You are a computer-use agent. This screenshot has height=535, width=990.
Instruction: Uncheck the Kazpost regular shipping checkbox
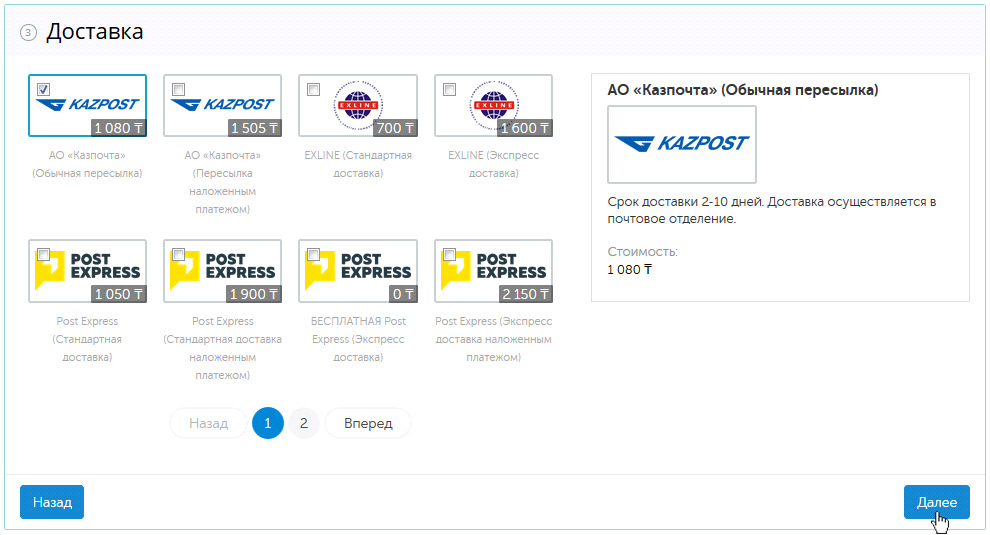point(43,90)
